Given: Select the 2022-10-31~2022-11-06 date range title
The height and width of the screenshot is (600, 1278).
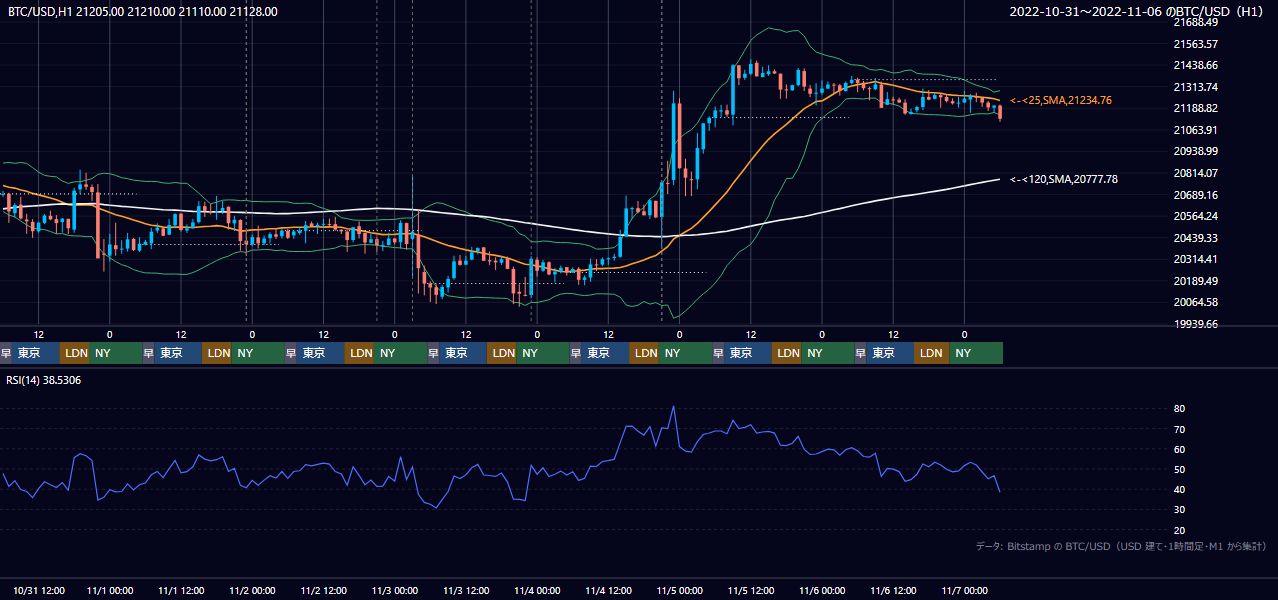Looking at the screenshot, I should [1138, 11].
